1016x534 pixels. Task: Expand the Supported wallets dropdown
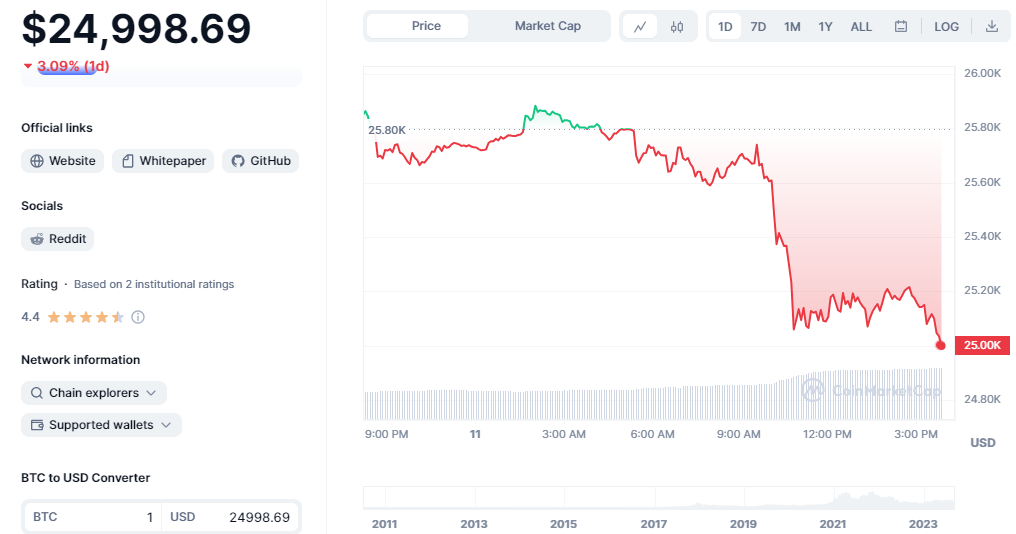click(x=101, y=425)
